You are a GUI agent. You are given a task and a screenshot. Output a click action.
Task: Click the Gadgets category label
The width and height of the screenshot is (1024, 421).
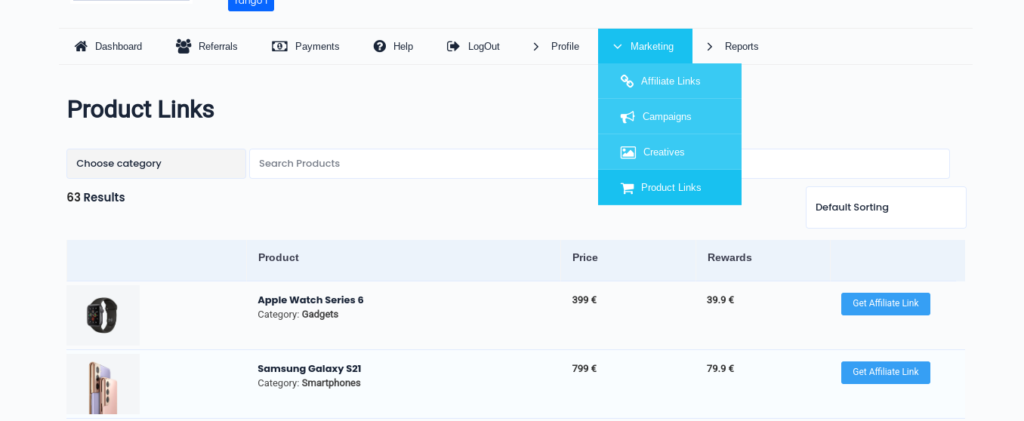pos(320,315)
